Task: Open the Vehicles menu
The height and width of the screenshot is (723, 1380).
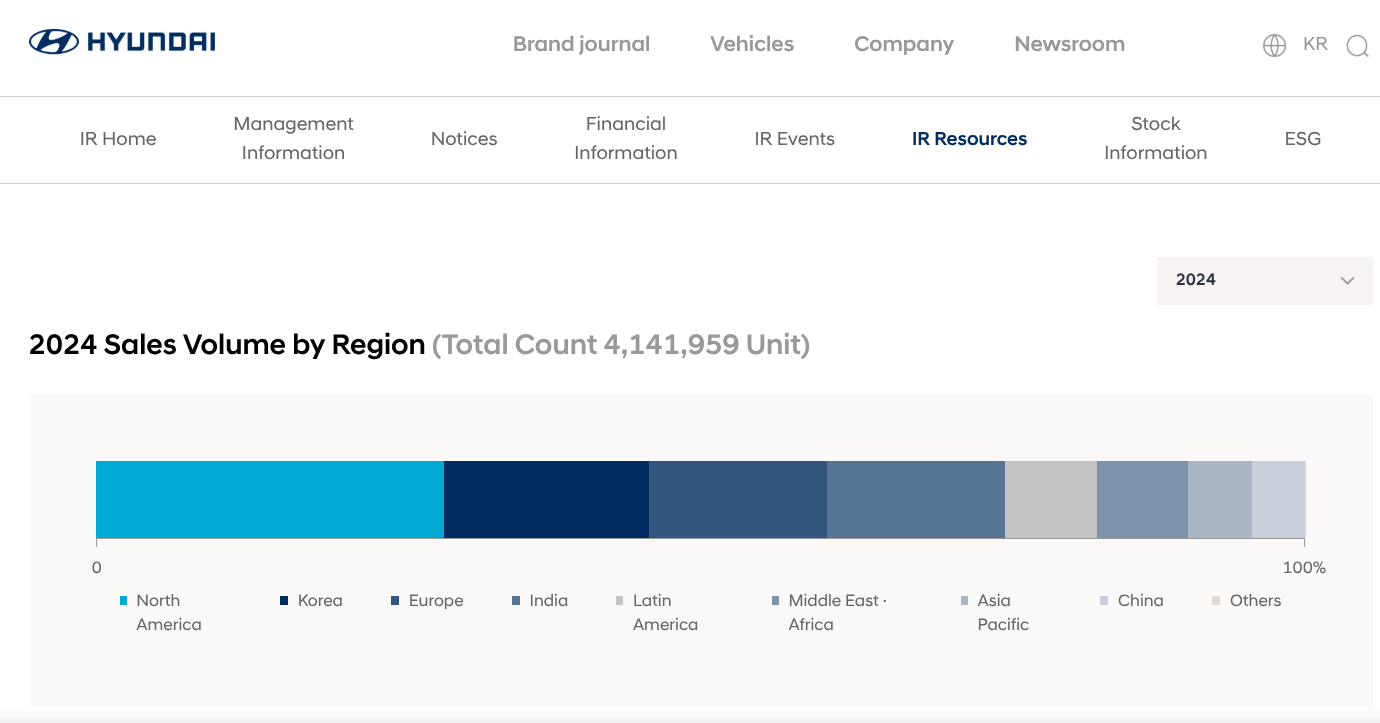Action: point(752,44)
